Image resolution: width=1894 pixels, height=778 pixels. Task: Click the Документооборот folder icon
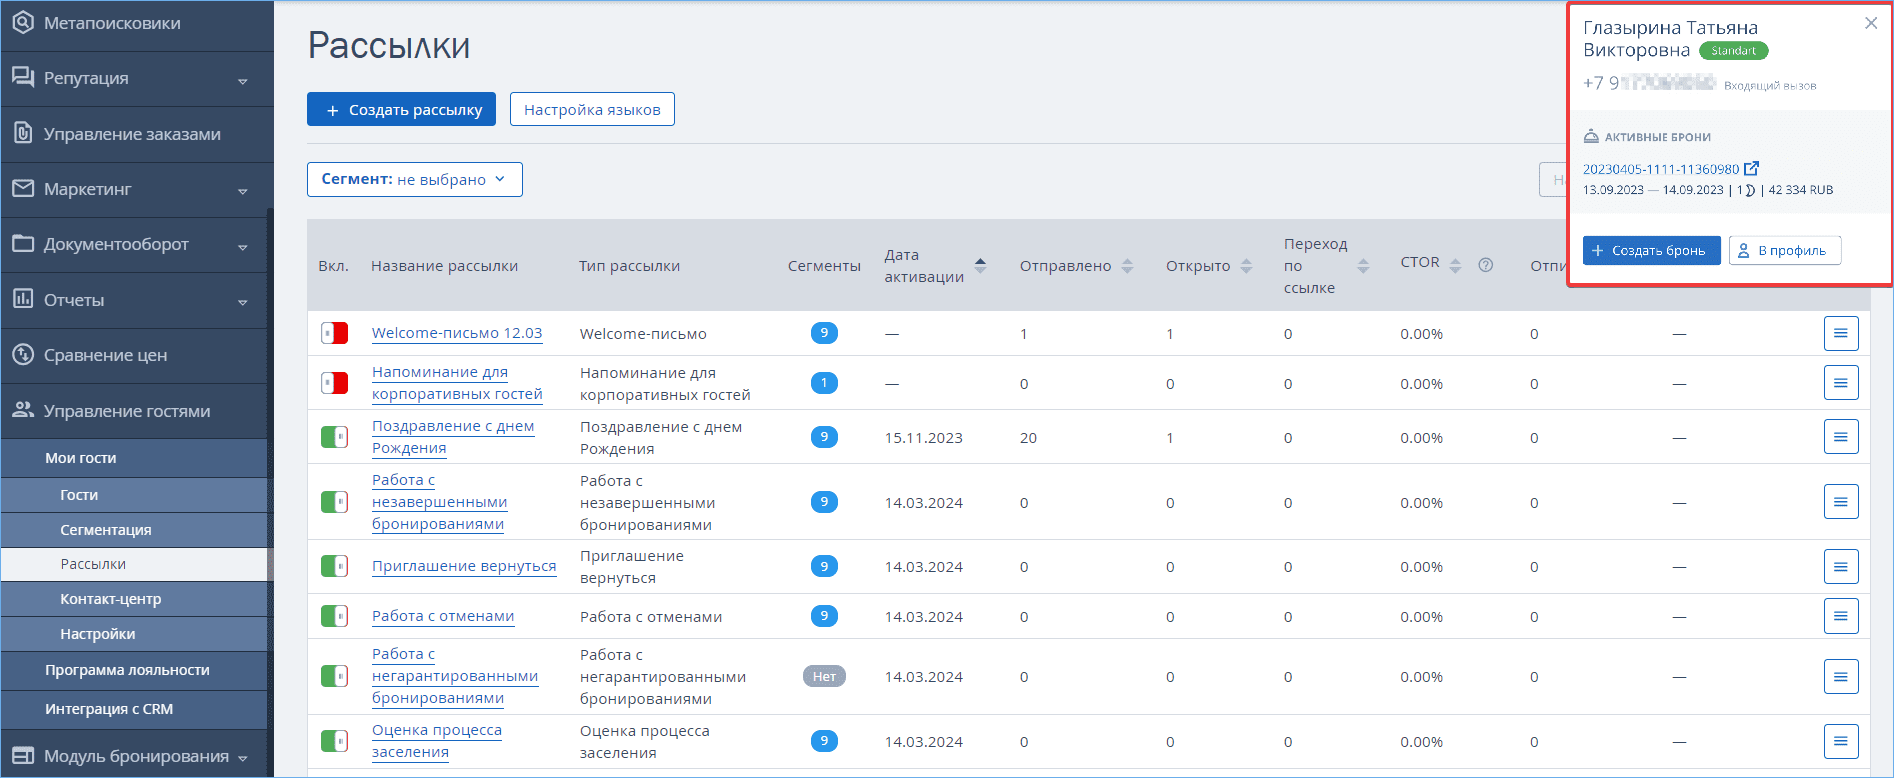point(23,243)
